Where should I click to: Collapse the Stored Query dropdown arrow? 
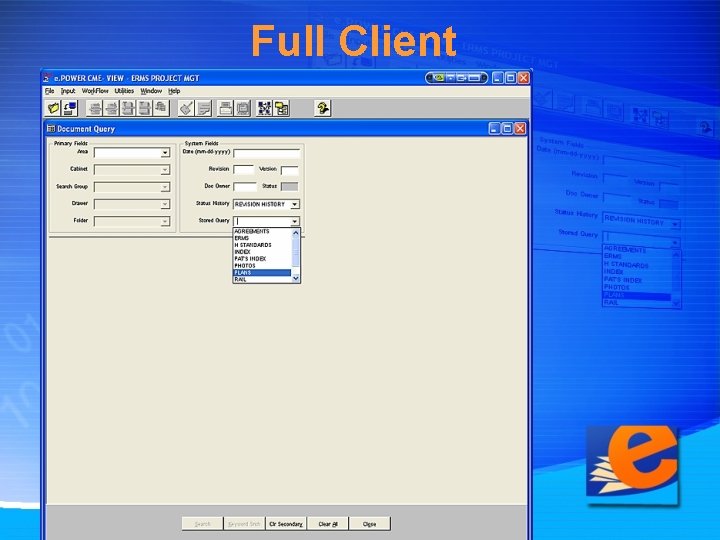(295, 221)
